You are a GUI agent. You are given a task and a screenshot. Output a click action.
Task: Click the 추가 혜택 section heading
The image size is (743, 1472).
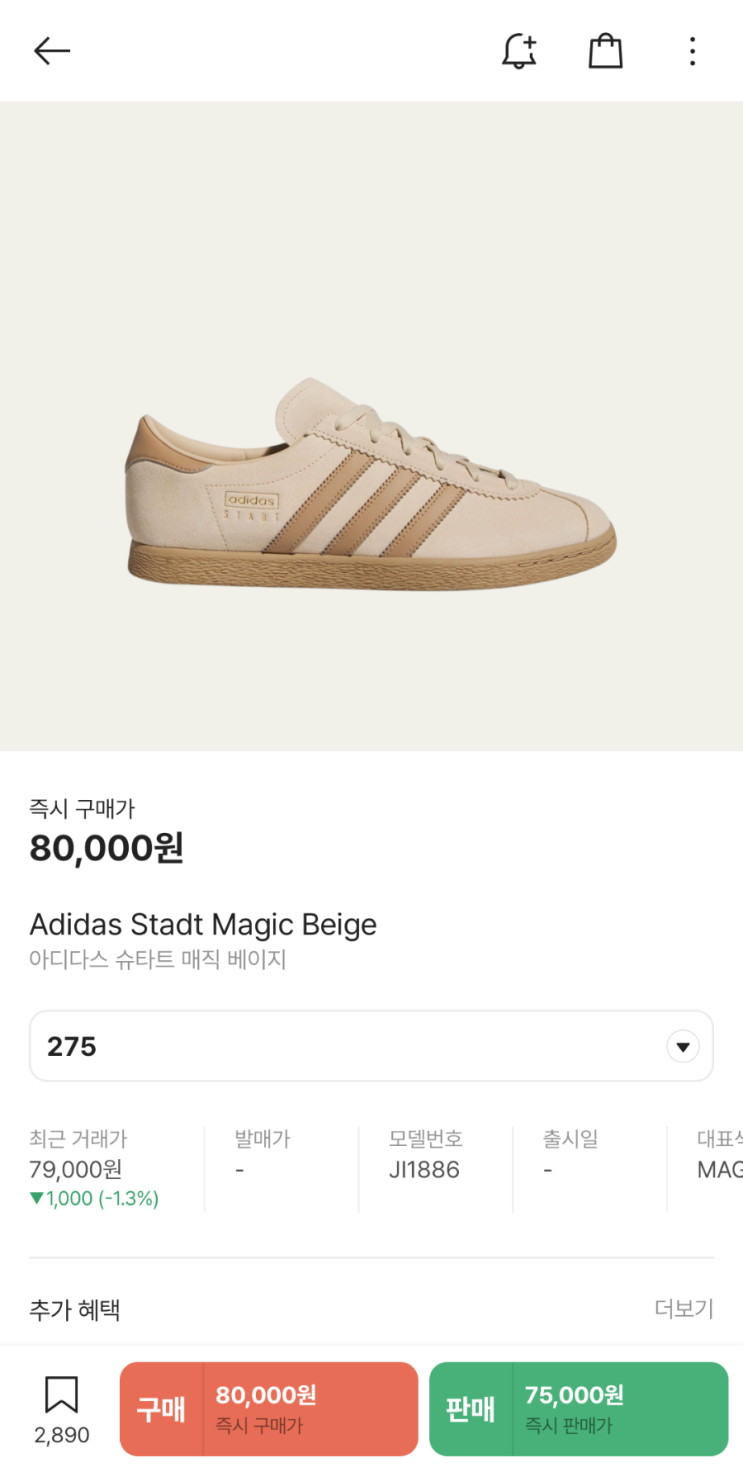tap(75, 1309)
